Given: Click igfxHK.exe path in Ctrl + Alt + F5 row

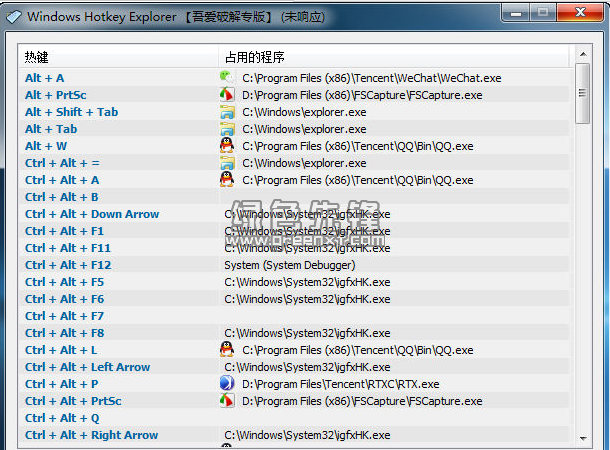Looking at the screenshot, I should point(307,282).
